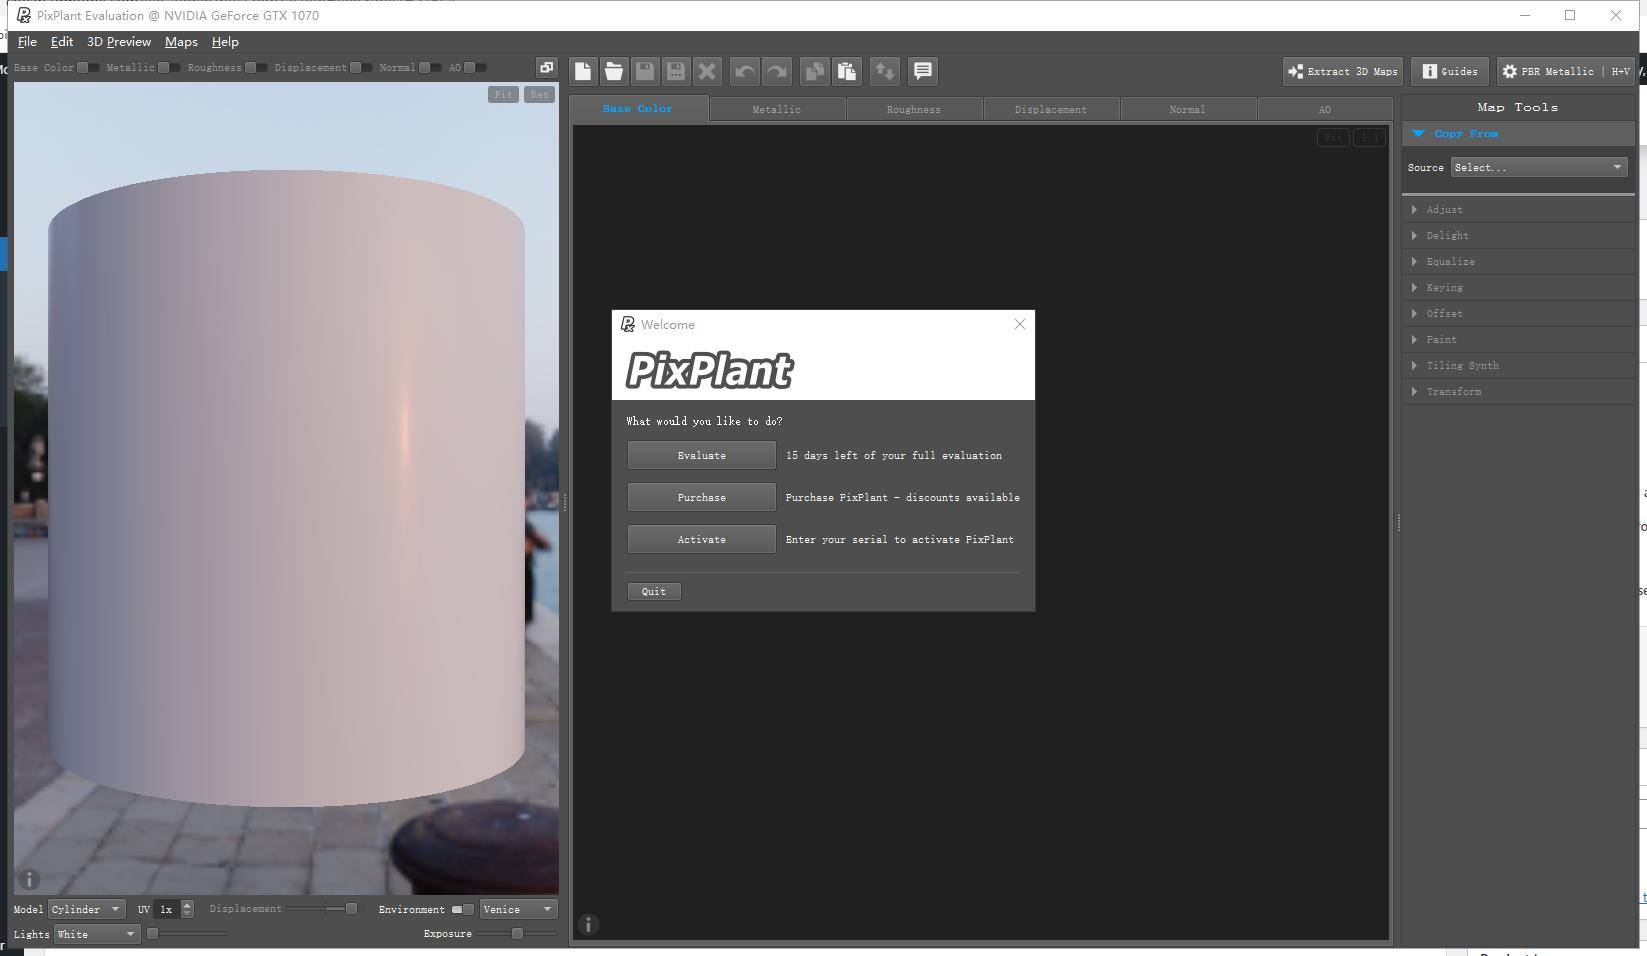Viewport: 1647px width, 956px height.
Task: Click the Quit button
Action: tap(654, 591)
